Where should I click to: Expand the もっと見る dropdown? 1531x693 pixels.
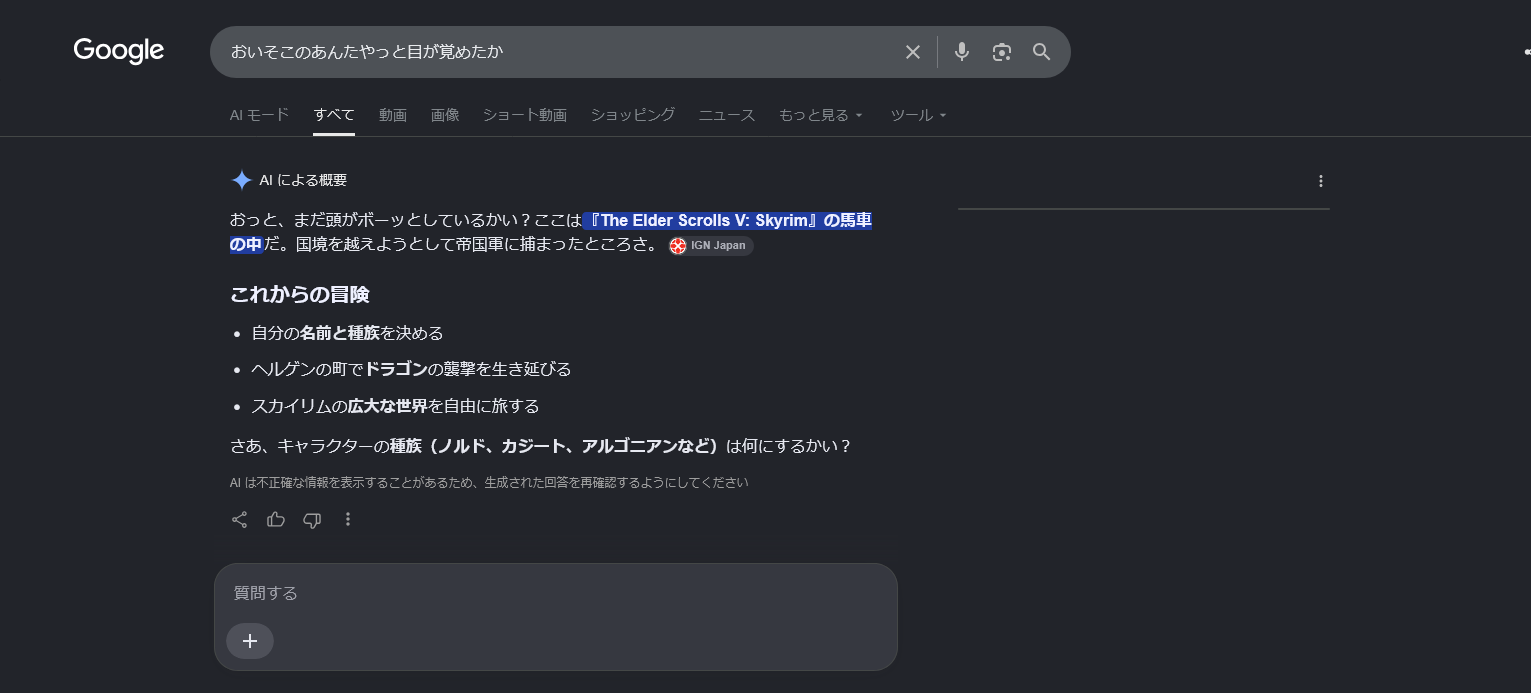(x=821, y=115)
